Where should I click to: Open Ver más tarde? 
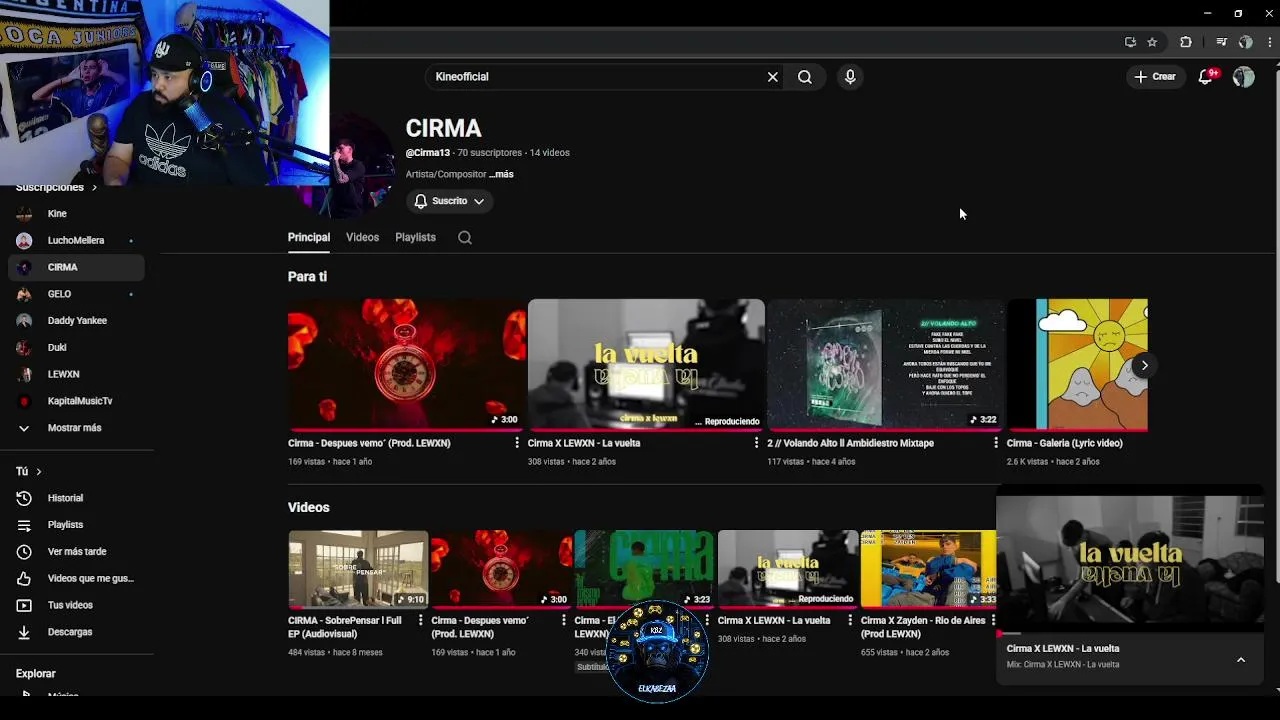pyautogui.click(x=77, y=552)
